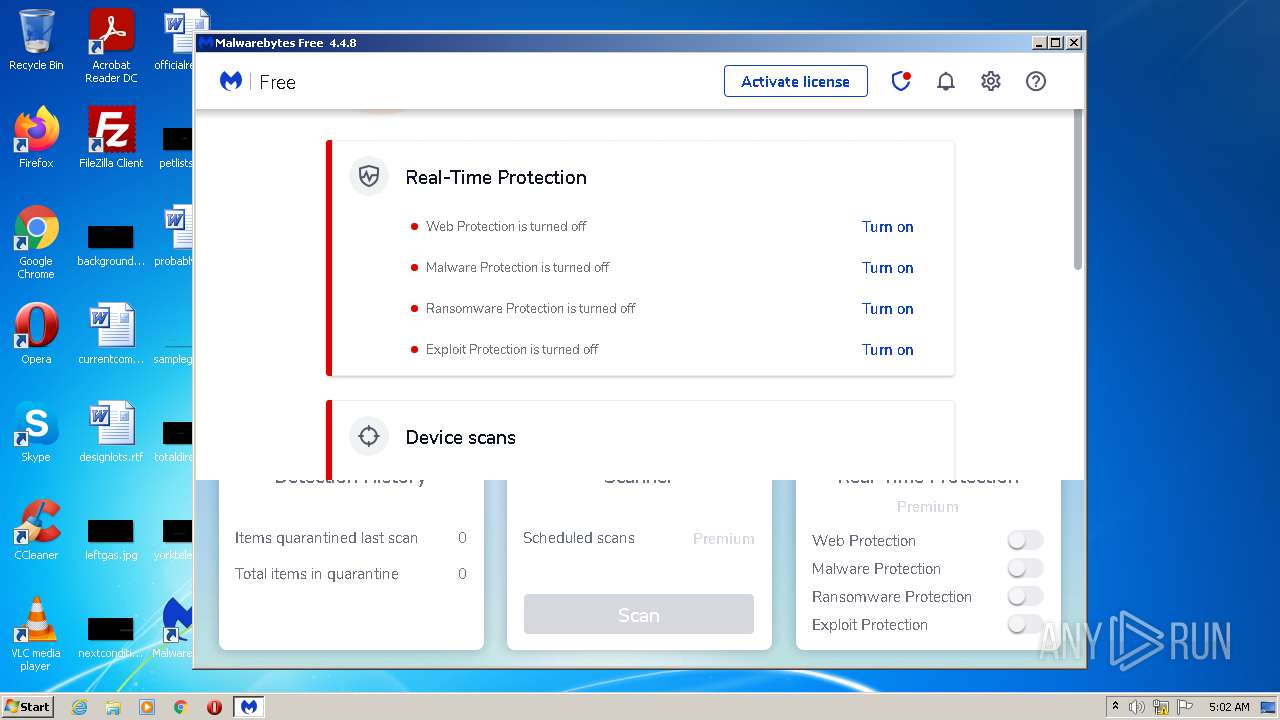Click the Action Center flag icon
This screenshot has height=720, width=1280.
1184,707
